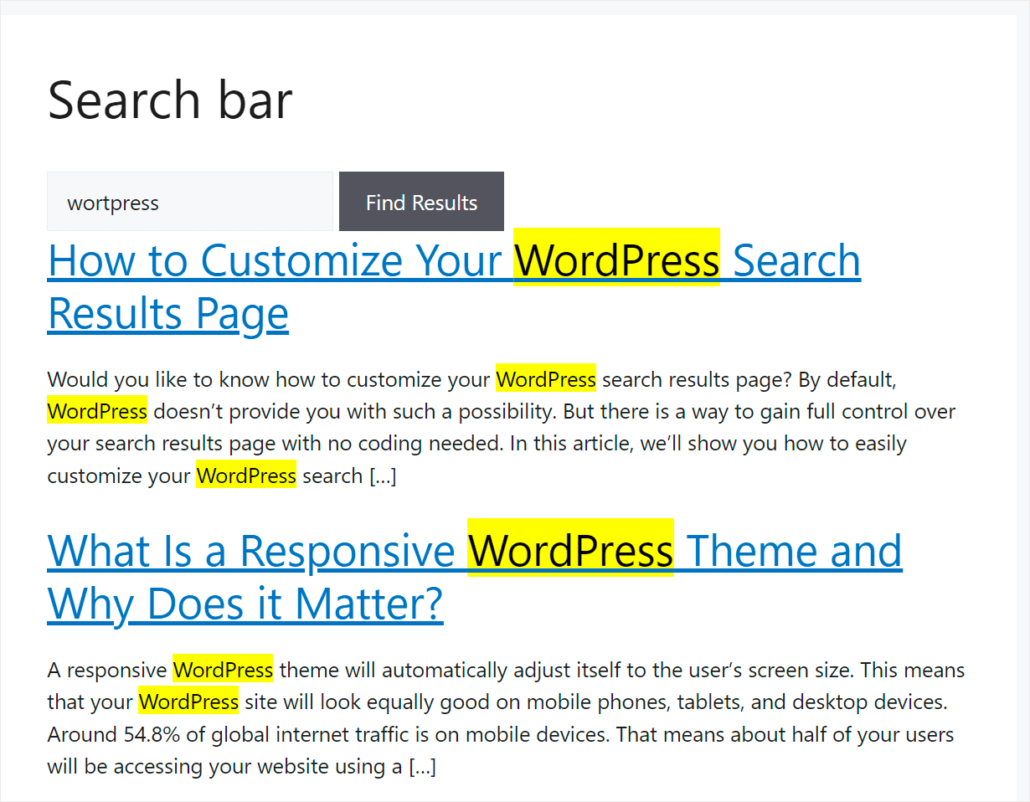Click highlighted "WordPress" in the first article title

(616, 260)
